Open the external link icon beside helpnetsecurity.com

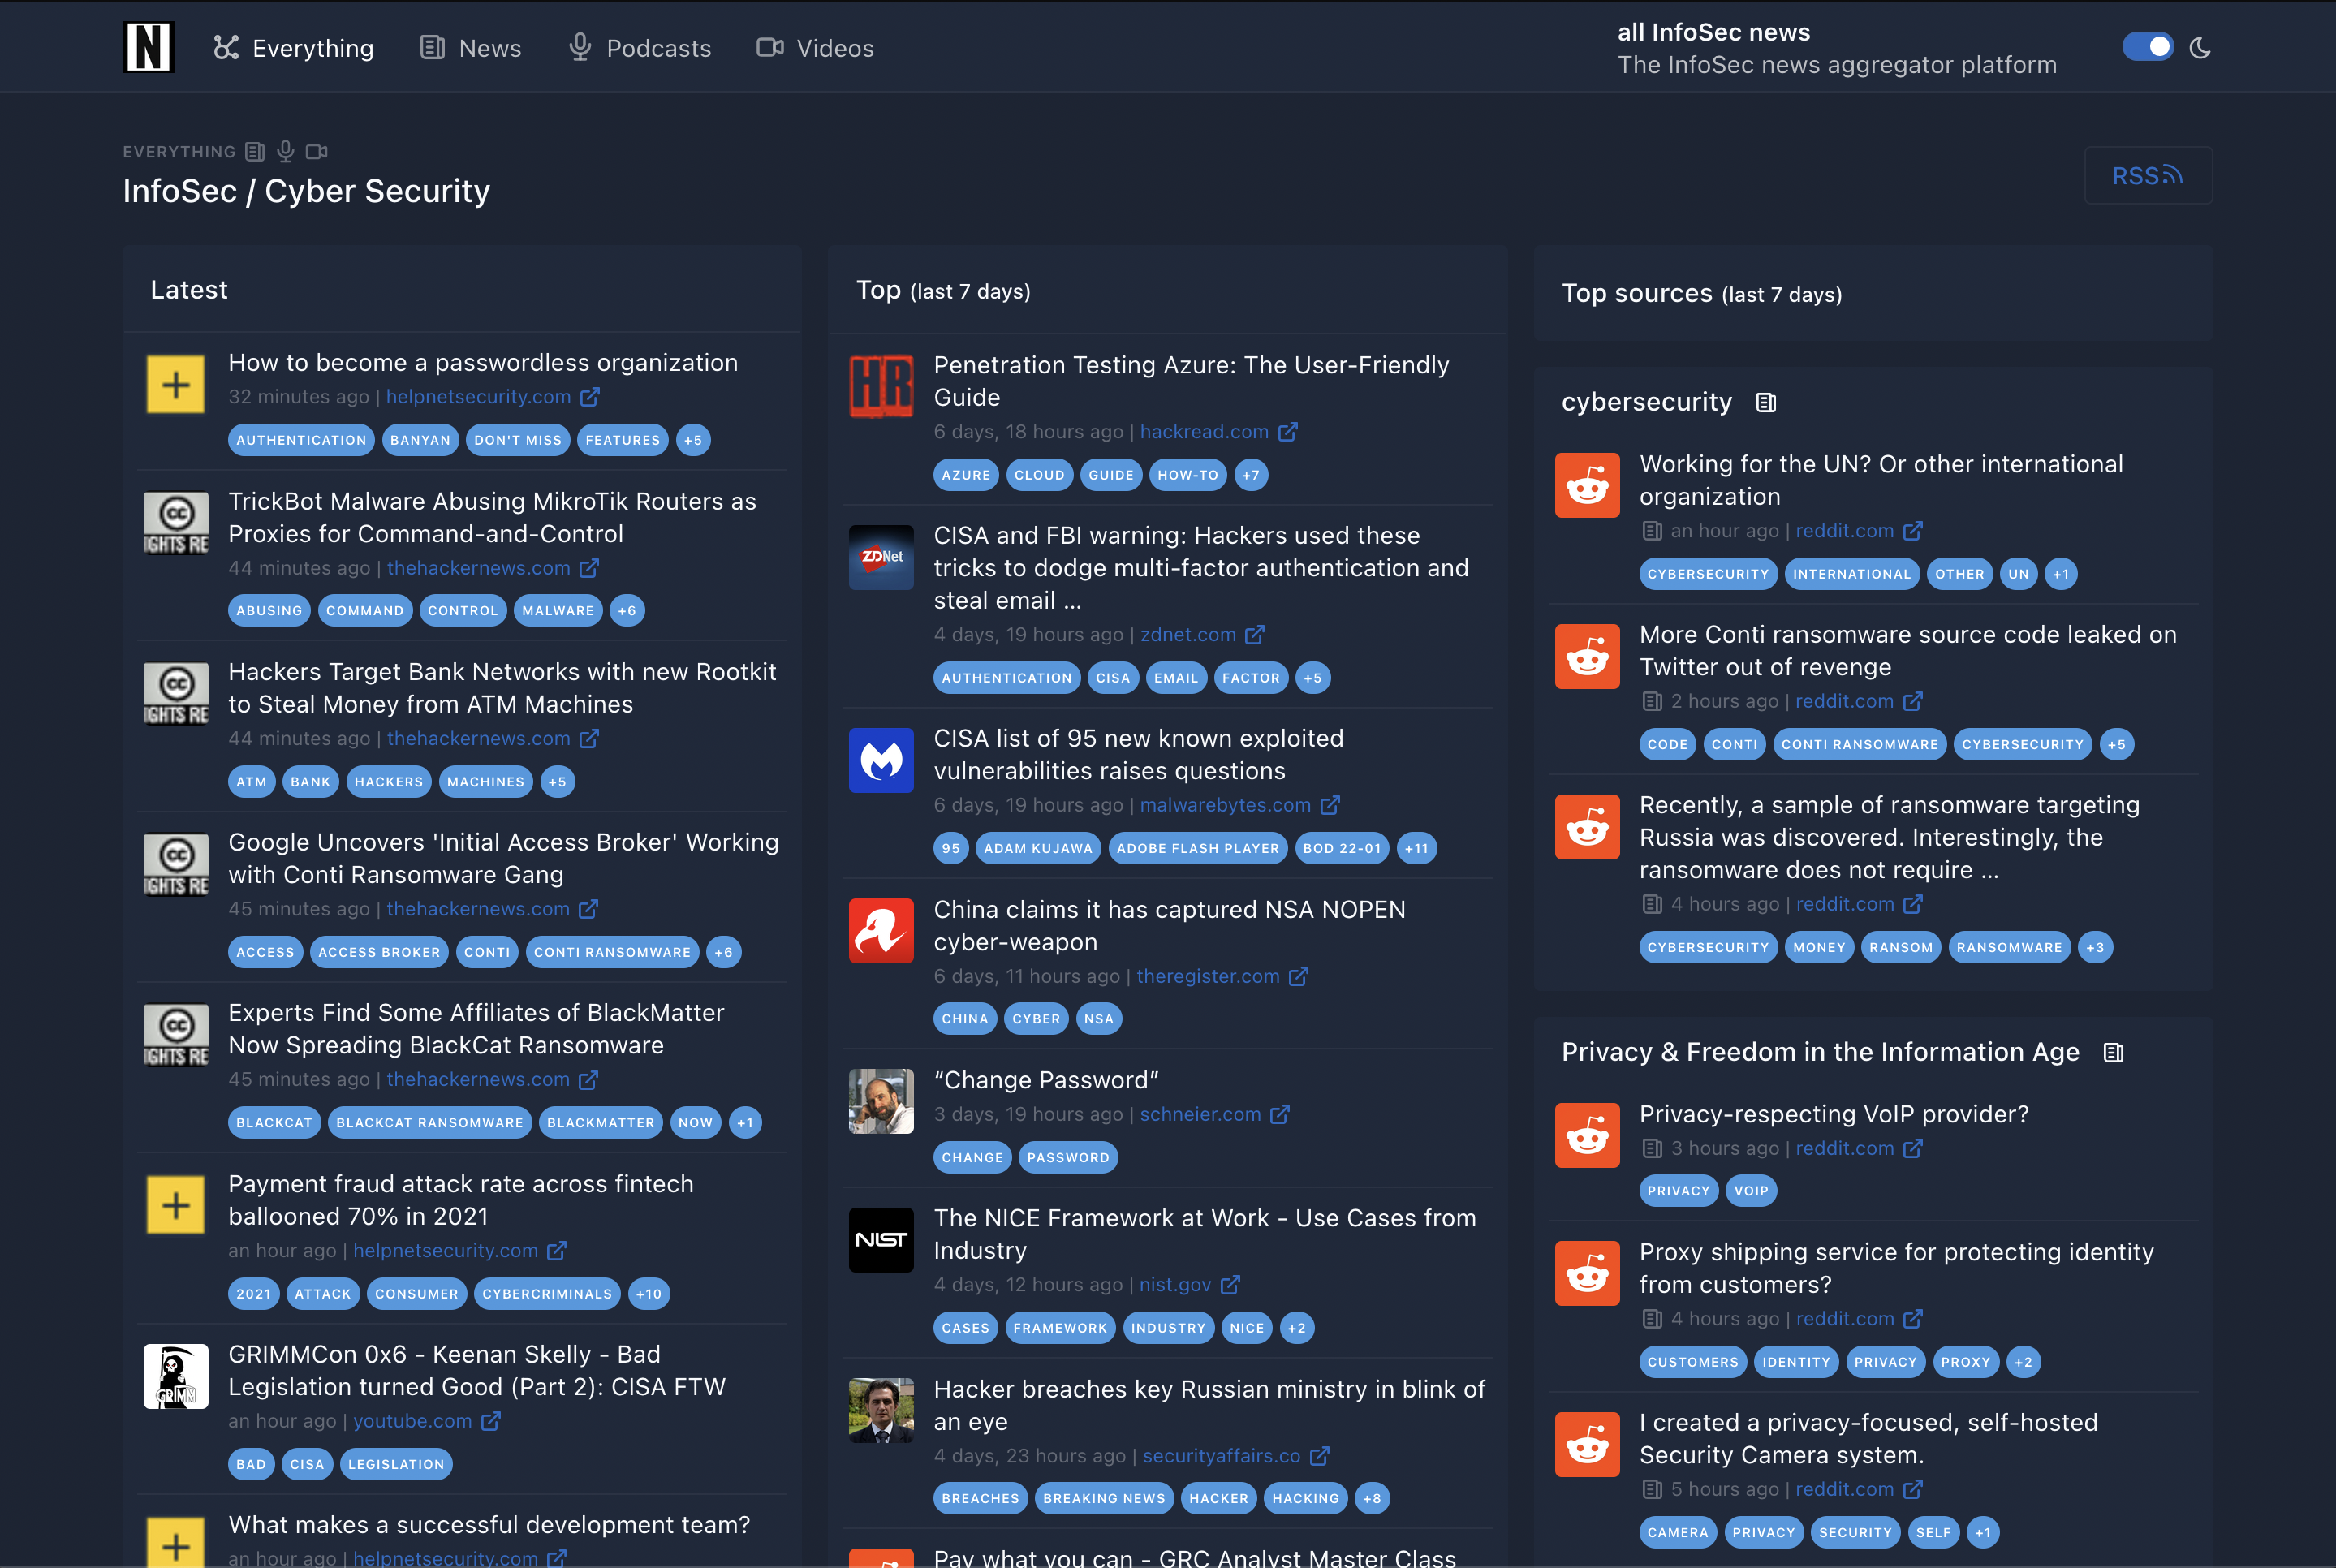point(589,396)
